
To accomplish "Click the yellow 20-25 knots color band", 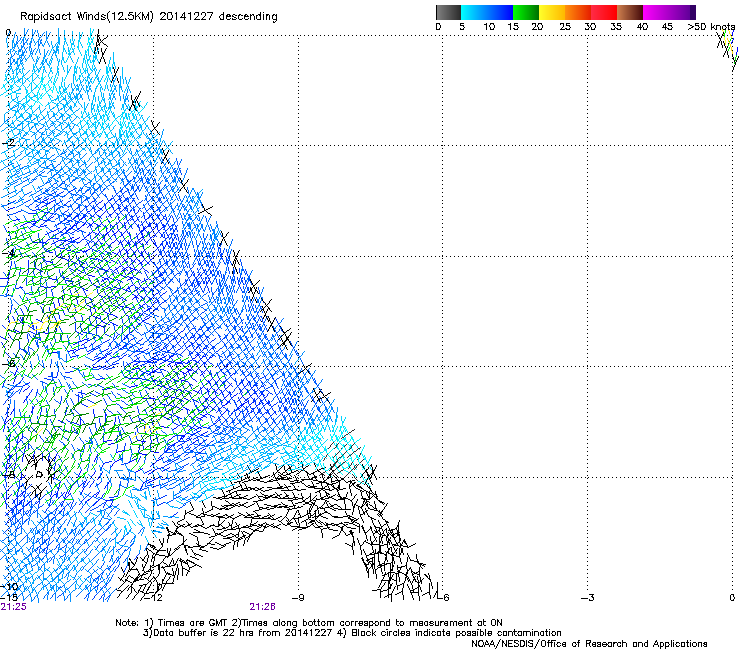I will click(552, 12).
